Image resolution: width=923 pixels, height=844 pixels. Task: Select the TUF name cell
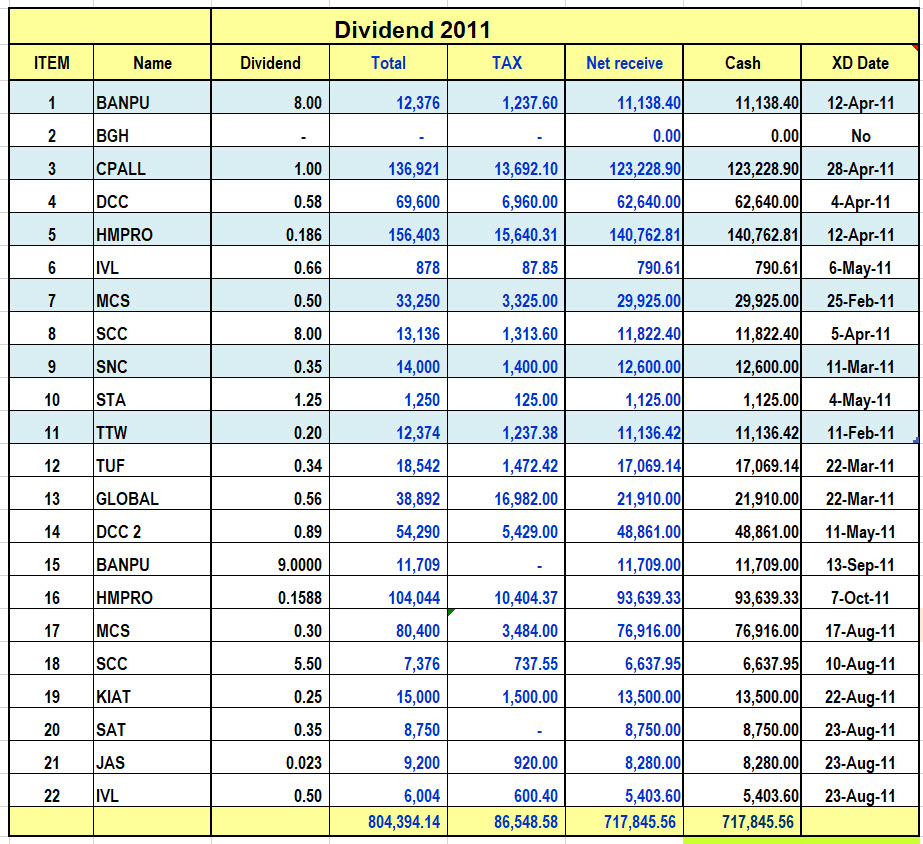tap(152, 460)
